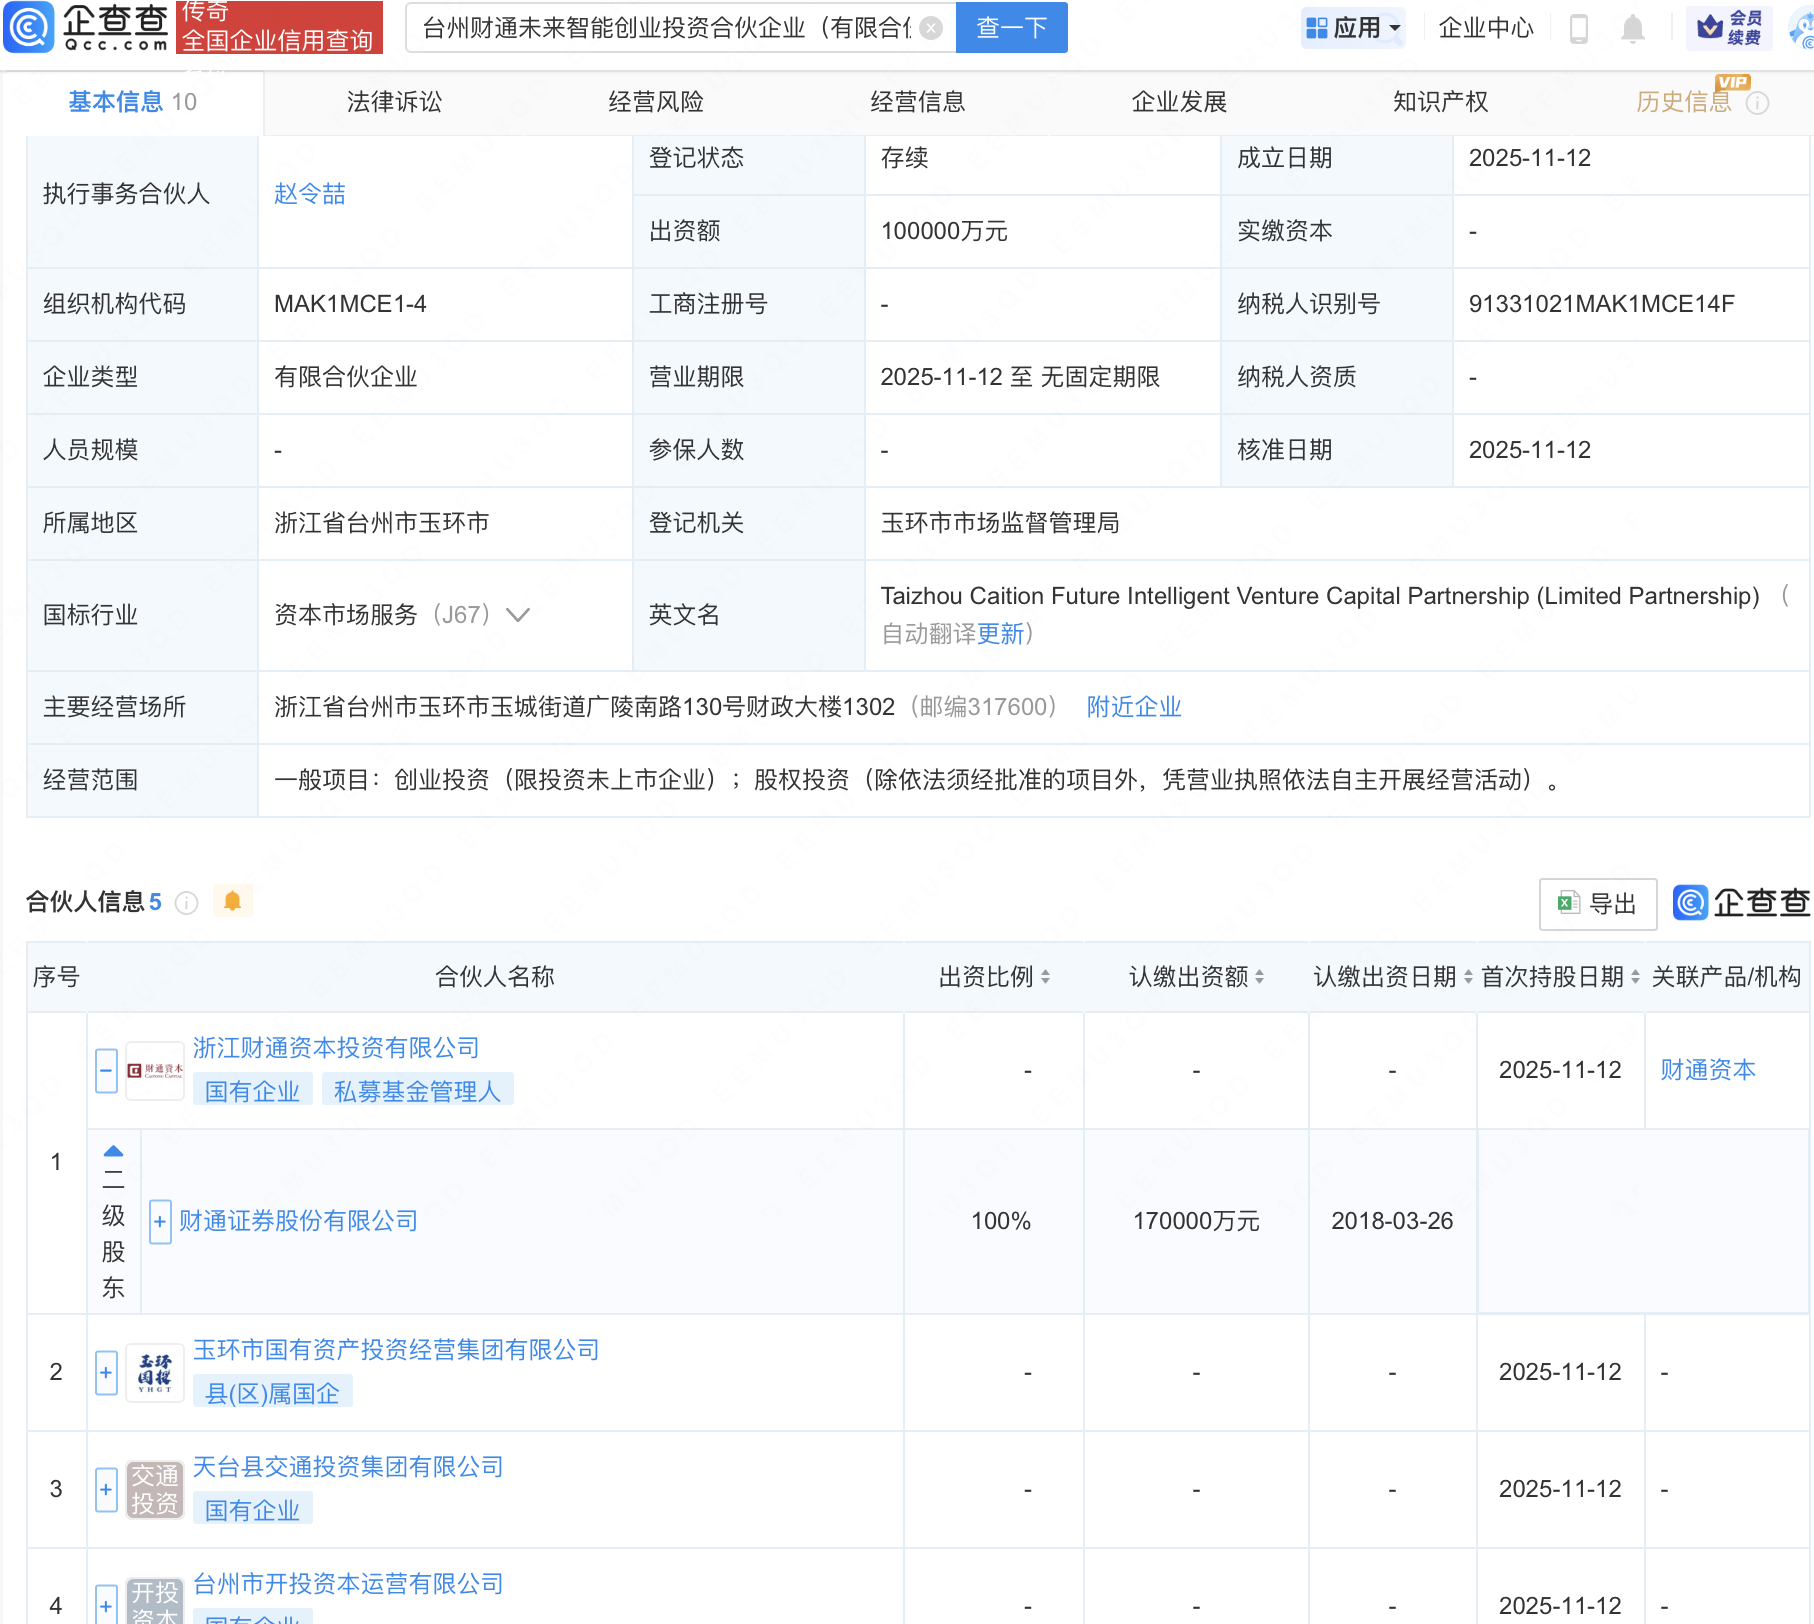This screenshot has height=1624, width=1814.
Task: Expand the 财通证券股份有限公司 shareholder node
Action: 160,1221
